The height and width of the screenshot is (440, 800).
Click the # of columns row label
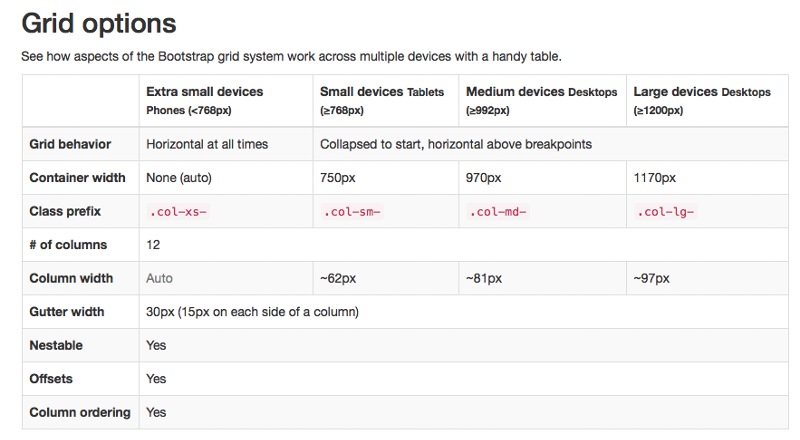pos(68,245)
